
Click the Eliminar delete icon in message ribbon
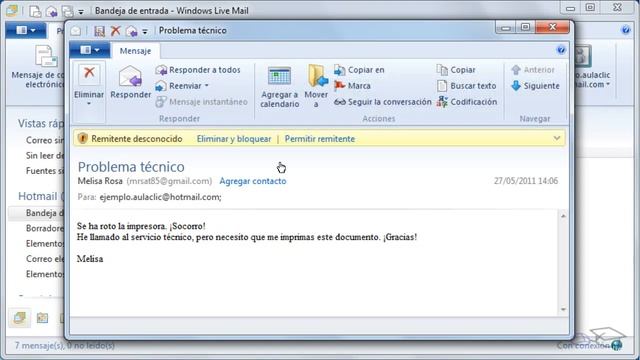[89, 74]
